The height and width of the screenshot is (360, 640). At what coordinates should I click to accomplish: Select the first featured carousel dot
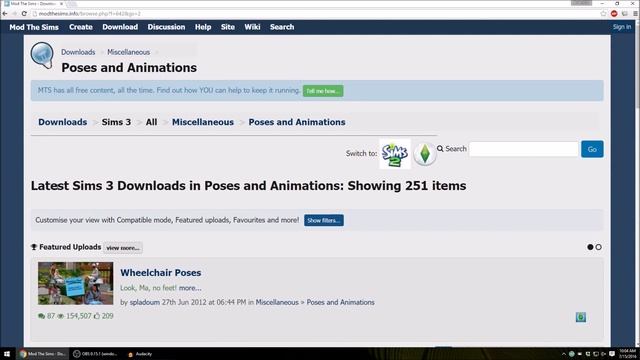coord(590,247)
